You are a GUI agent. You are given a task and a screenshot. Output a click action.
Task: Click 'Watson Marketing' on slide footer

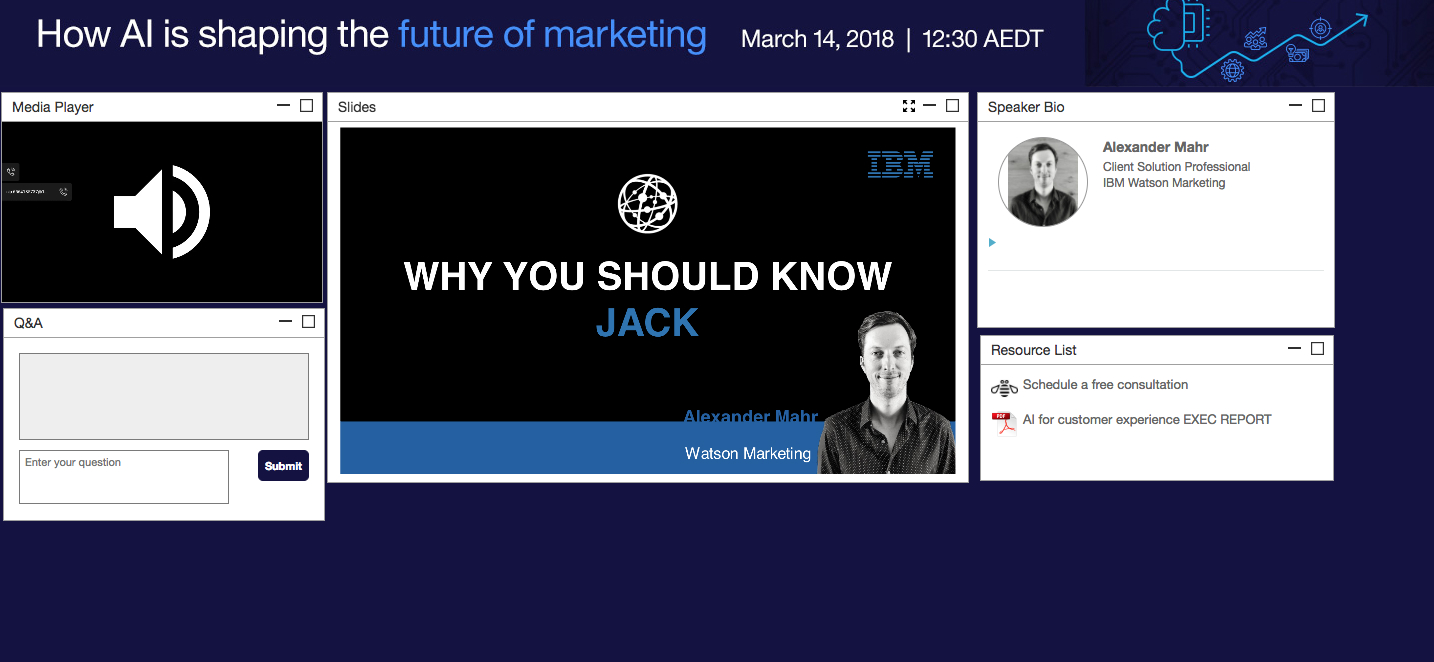coord(748,454)
